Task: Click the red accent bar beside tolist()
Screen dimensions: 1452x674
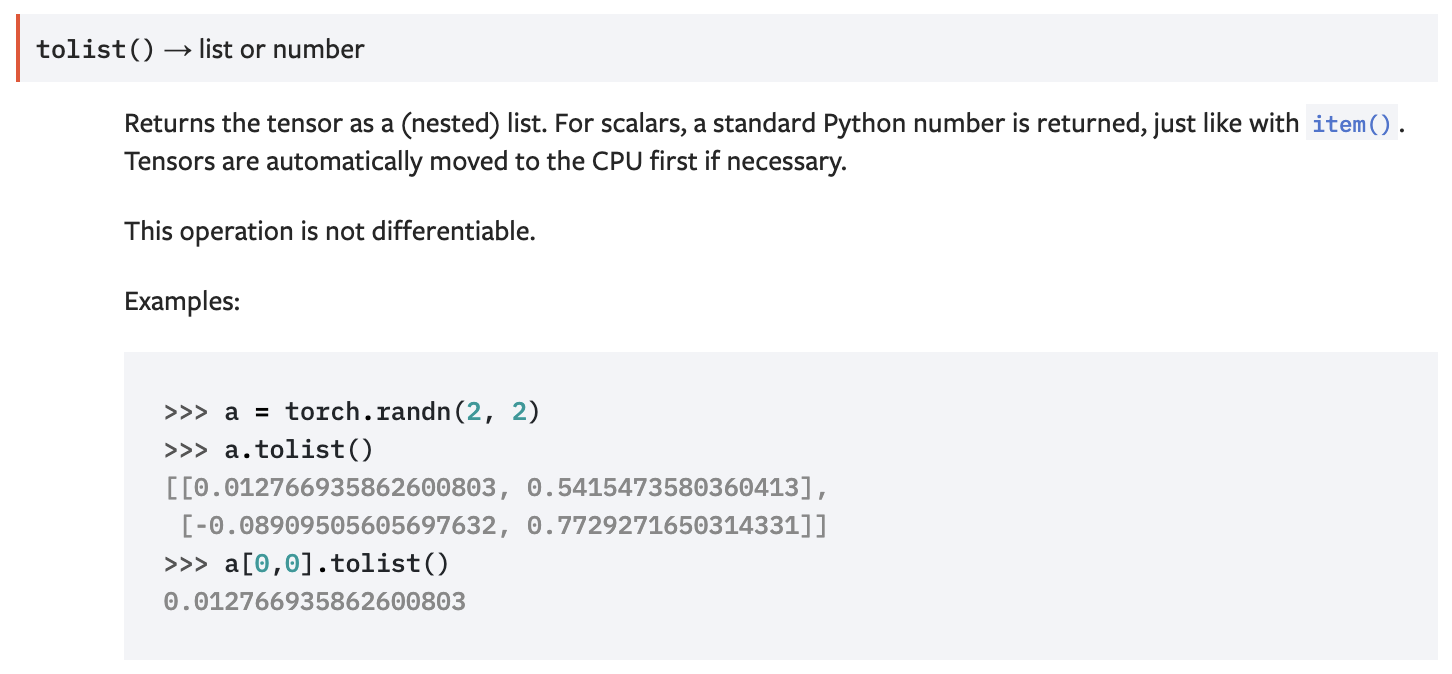Action: click(x=18, y=48)
